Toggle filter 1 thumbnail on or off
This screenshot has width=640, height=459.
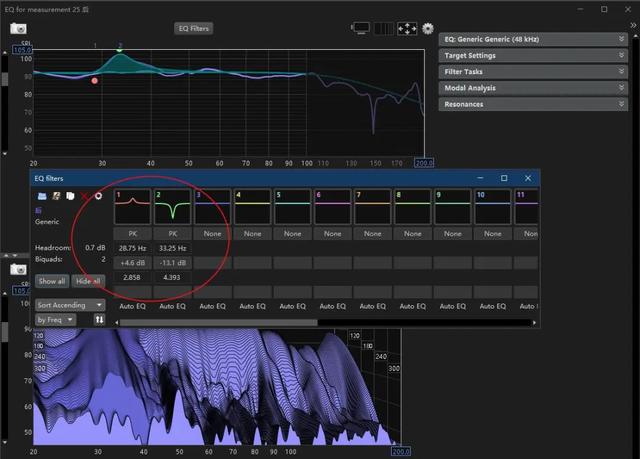pos(132,206)
